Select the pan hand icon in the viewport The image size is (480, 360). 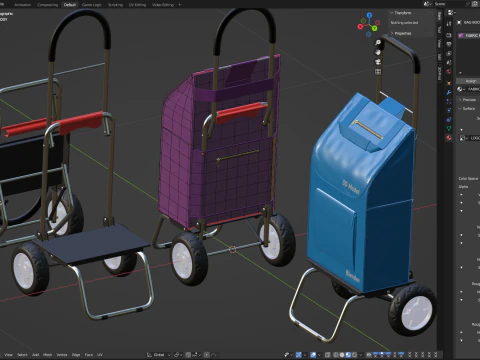pos(378,52)
